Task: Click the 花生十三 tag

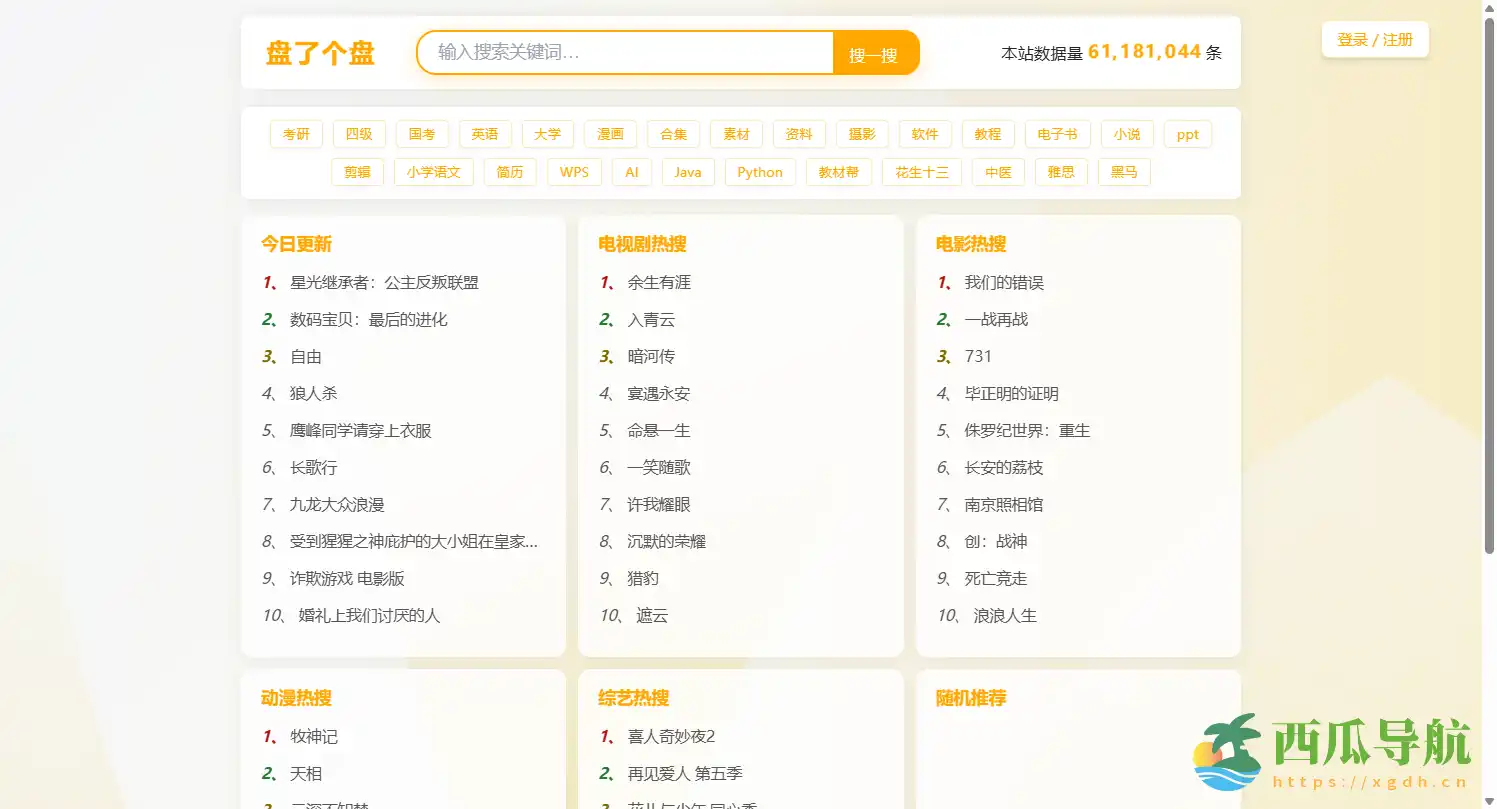Action: [921, 172]
